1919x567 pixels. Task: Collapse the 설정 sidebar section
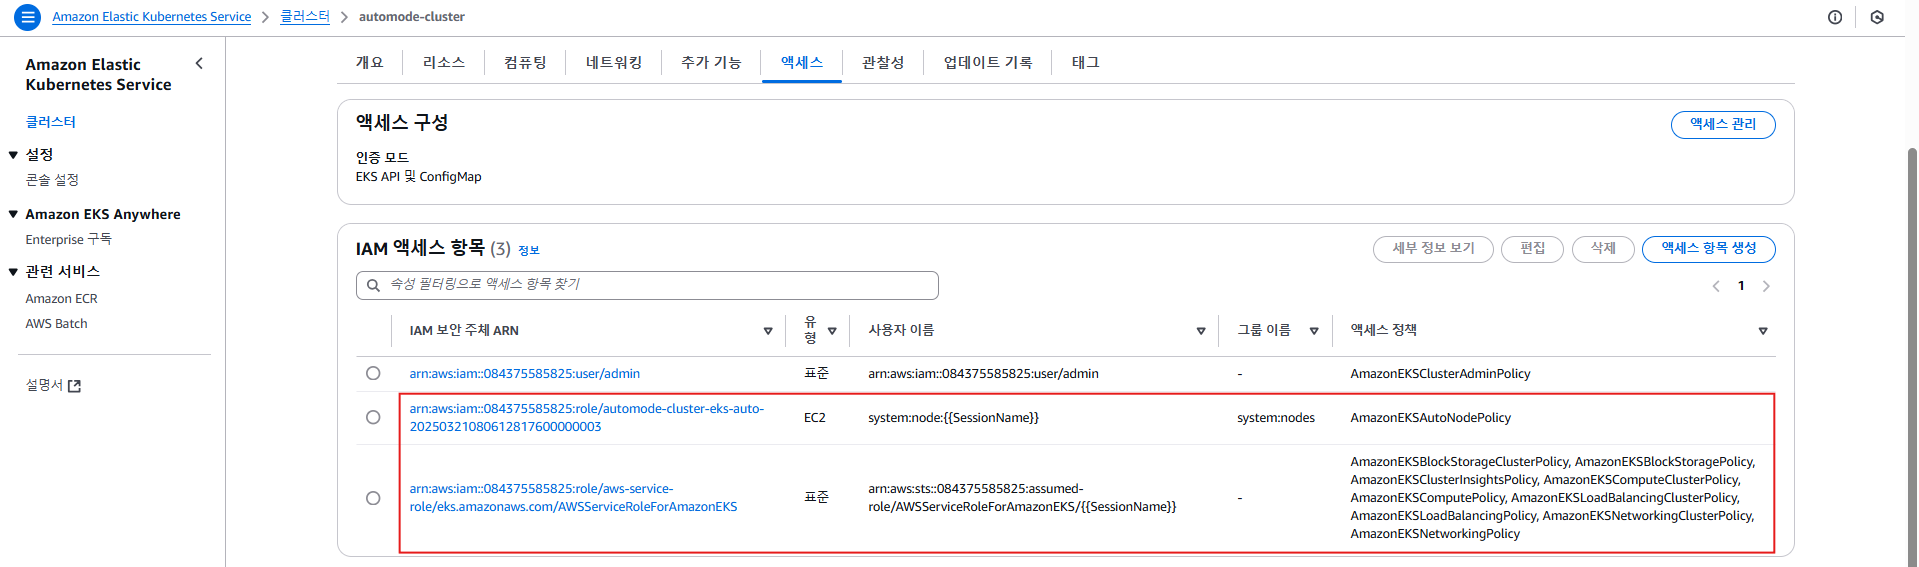(x=14, y=155)
